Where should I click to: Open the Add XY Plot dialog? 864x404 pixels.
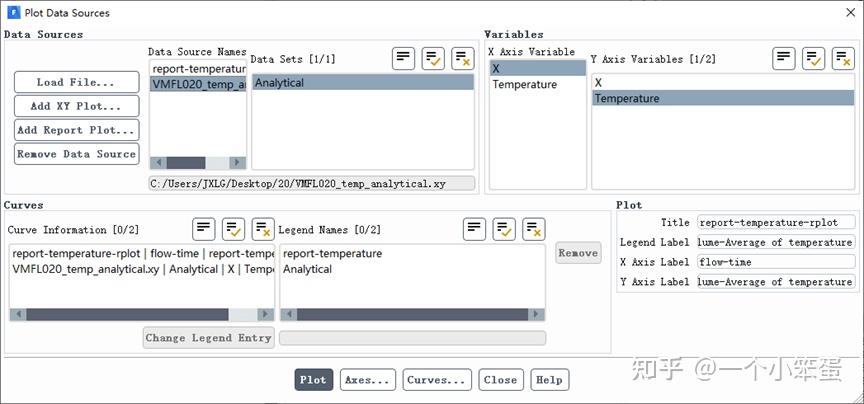(x=76, y=106)
